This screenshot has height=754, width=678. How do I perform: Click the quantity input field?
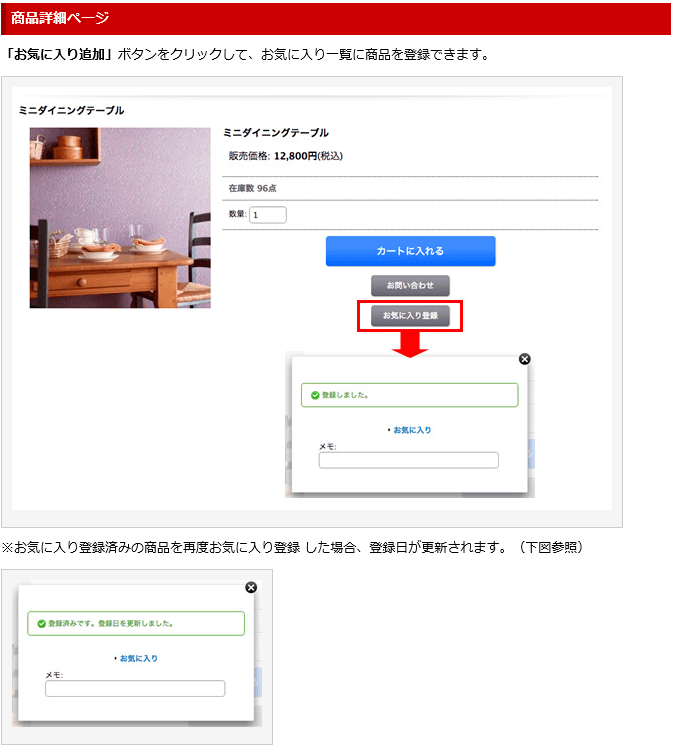268,215
